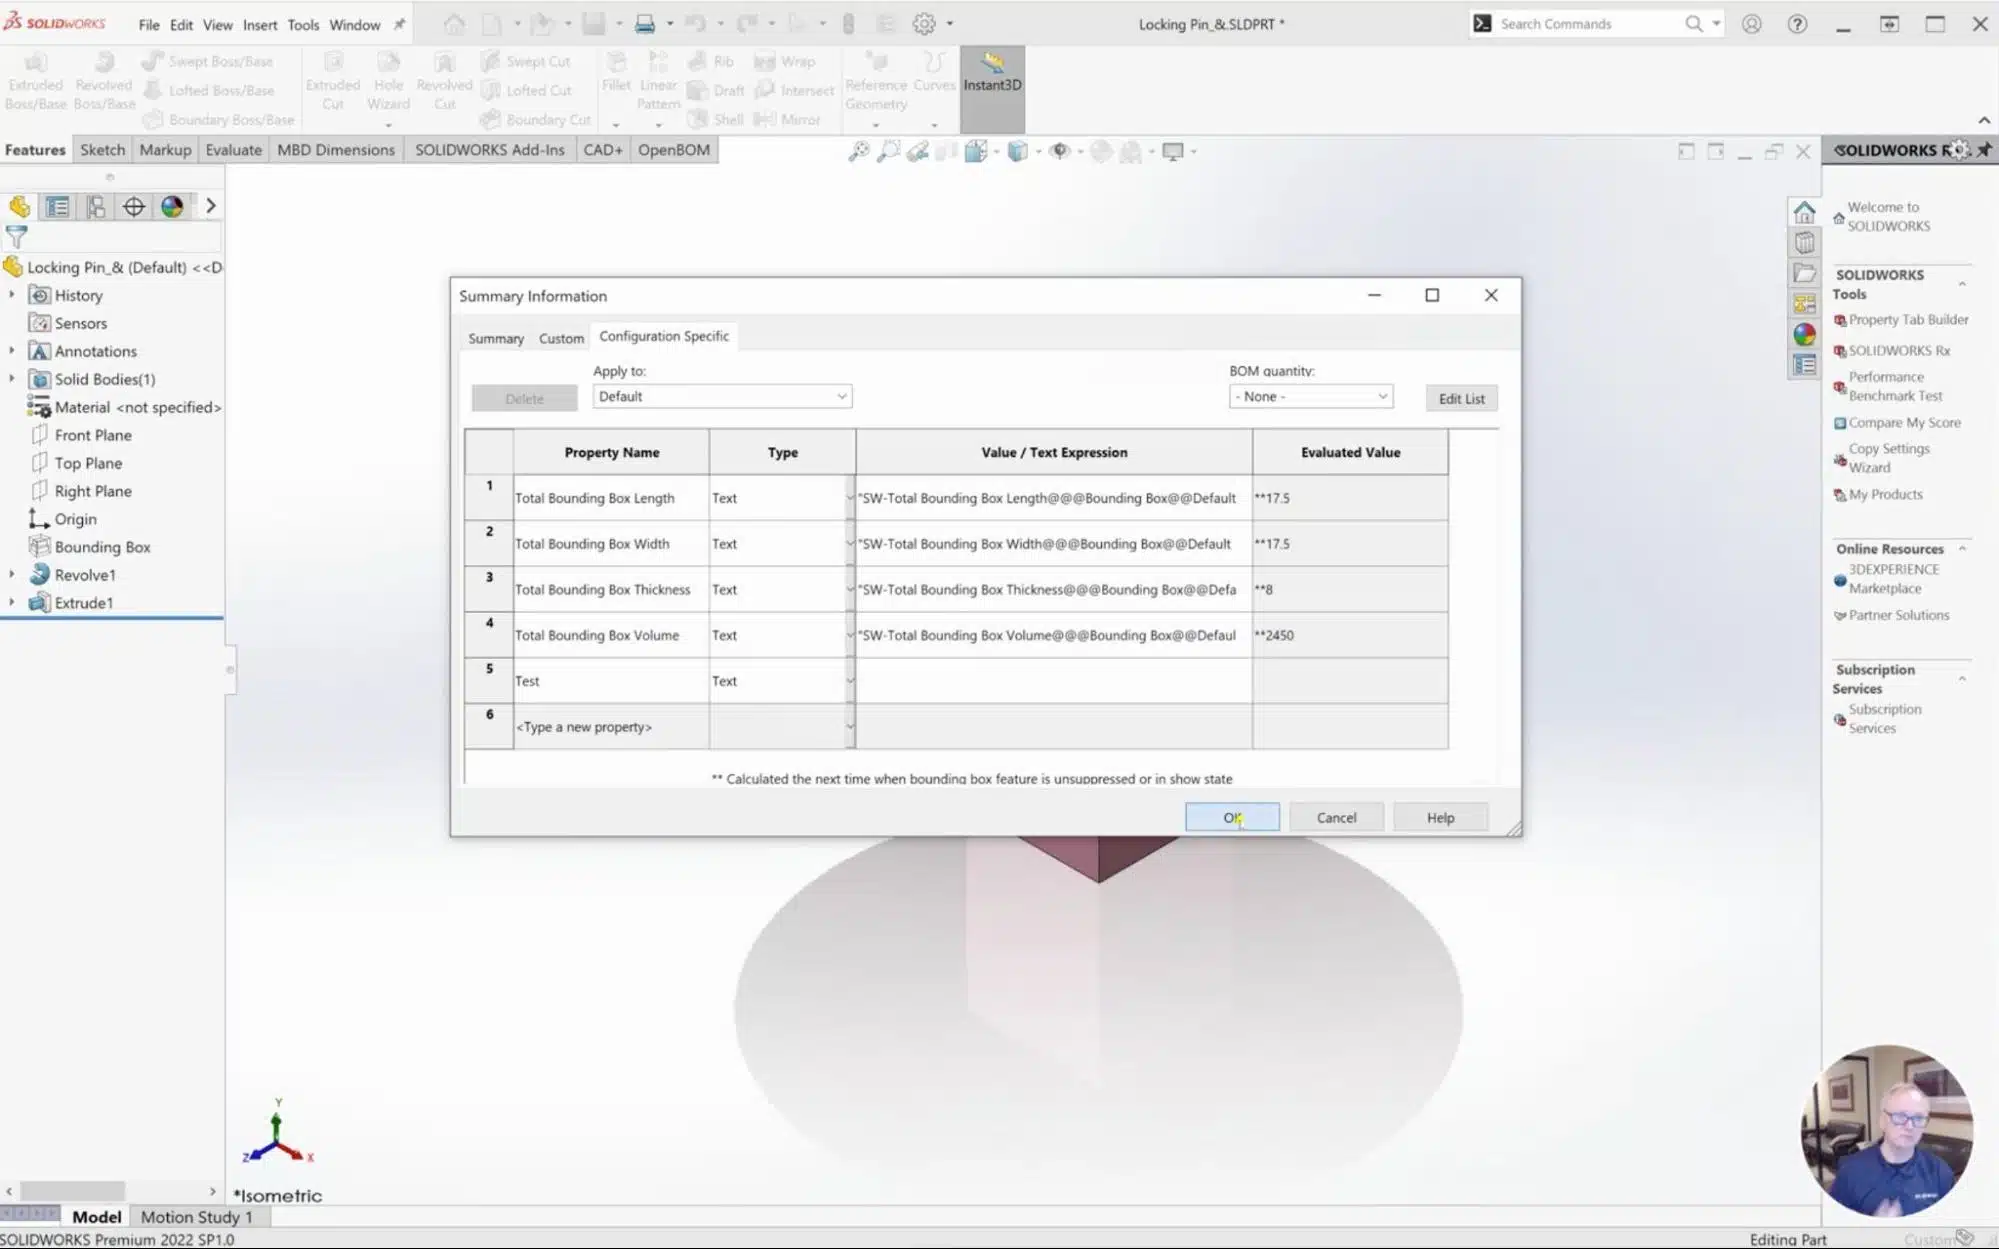Expand the Solid Bodies(1) node

(x=12, y=379)
